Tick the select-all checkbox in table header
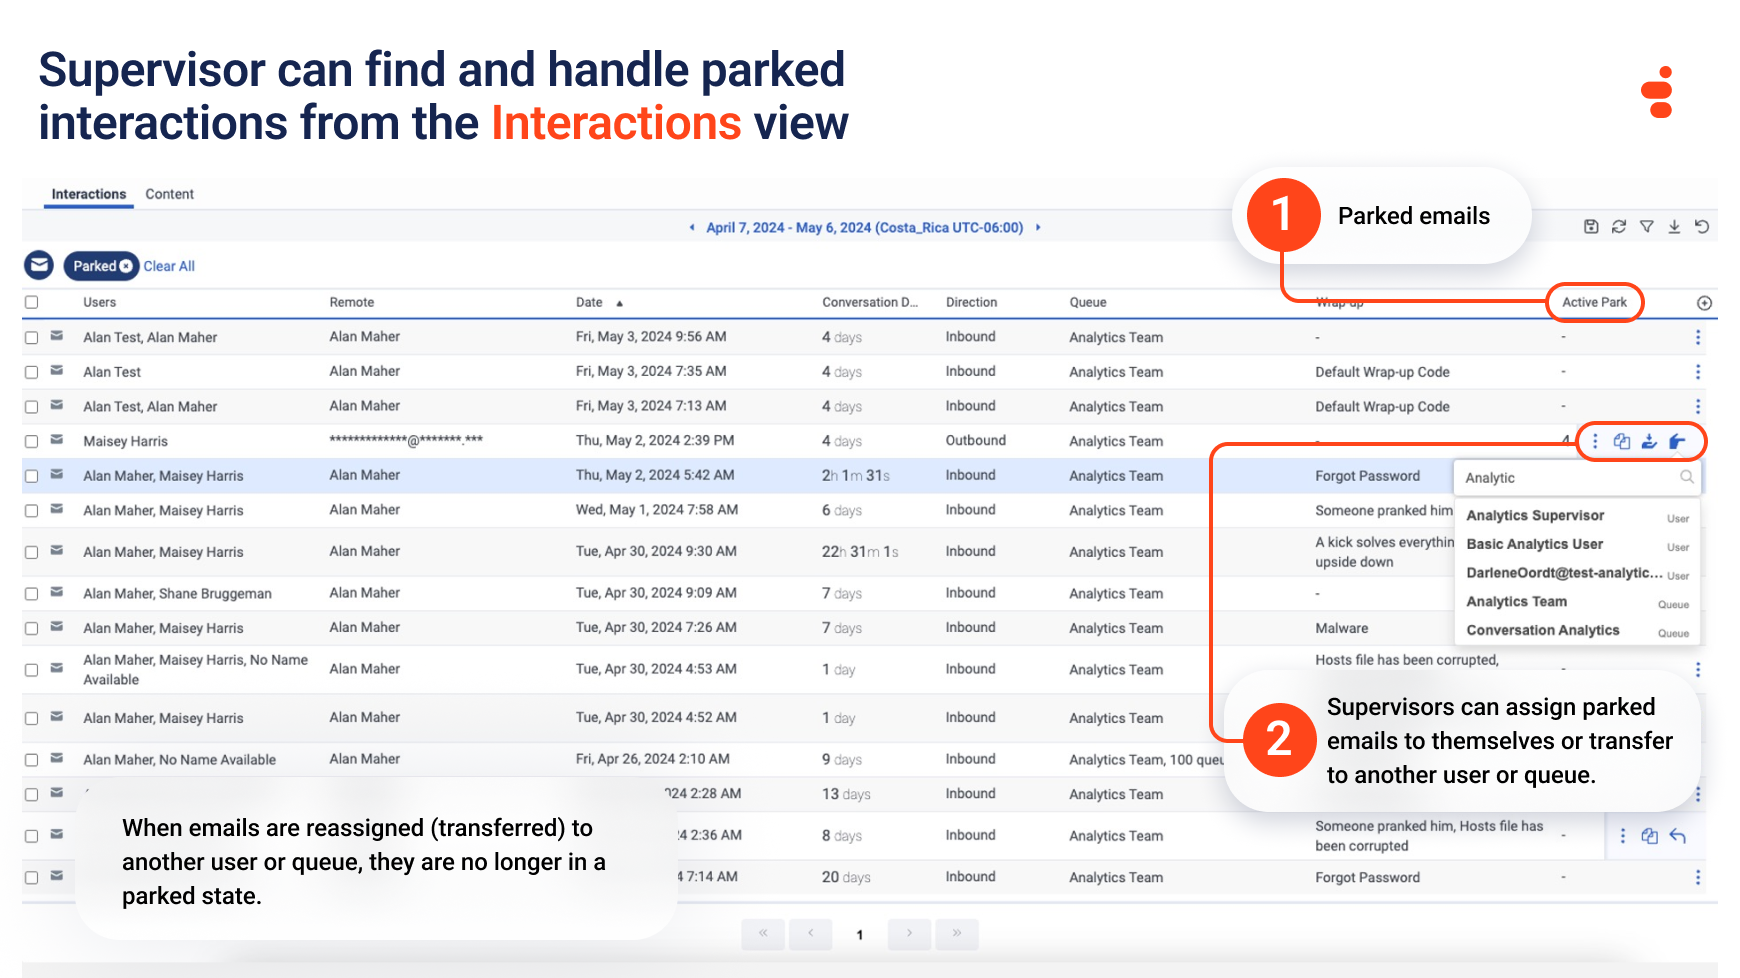The height and width of the screenshot is (978, 1740). coord(32,302)
